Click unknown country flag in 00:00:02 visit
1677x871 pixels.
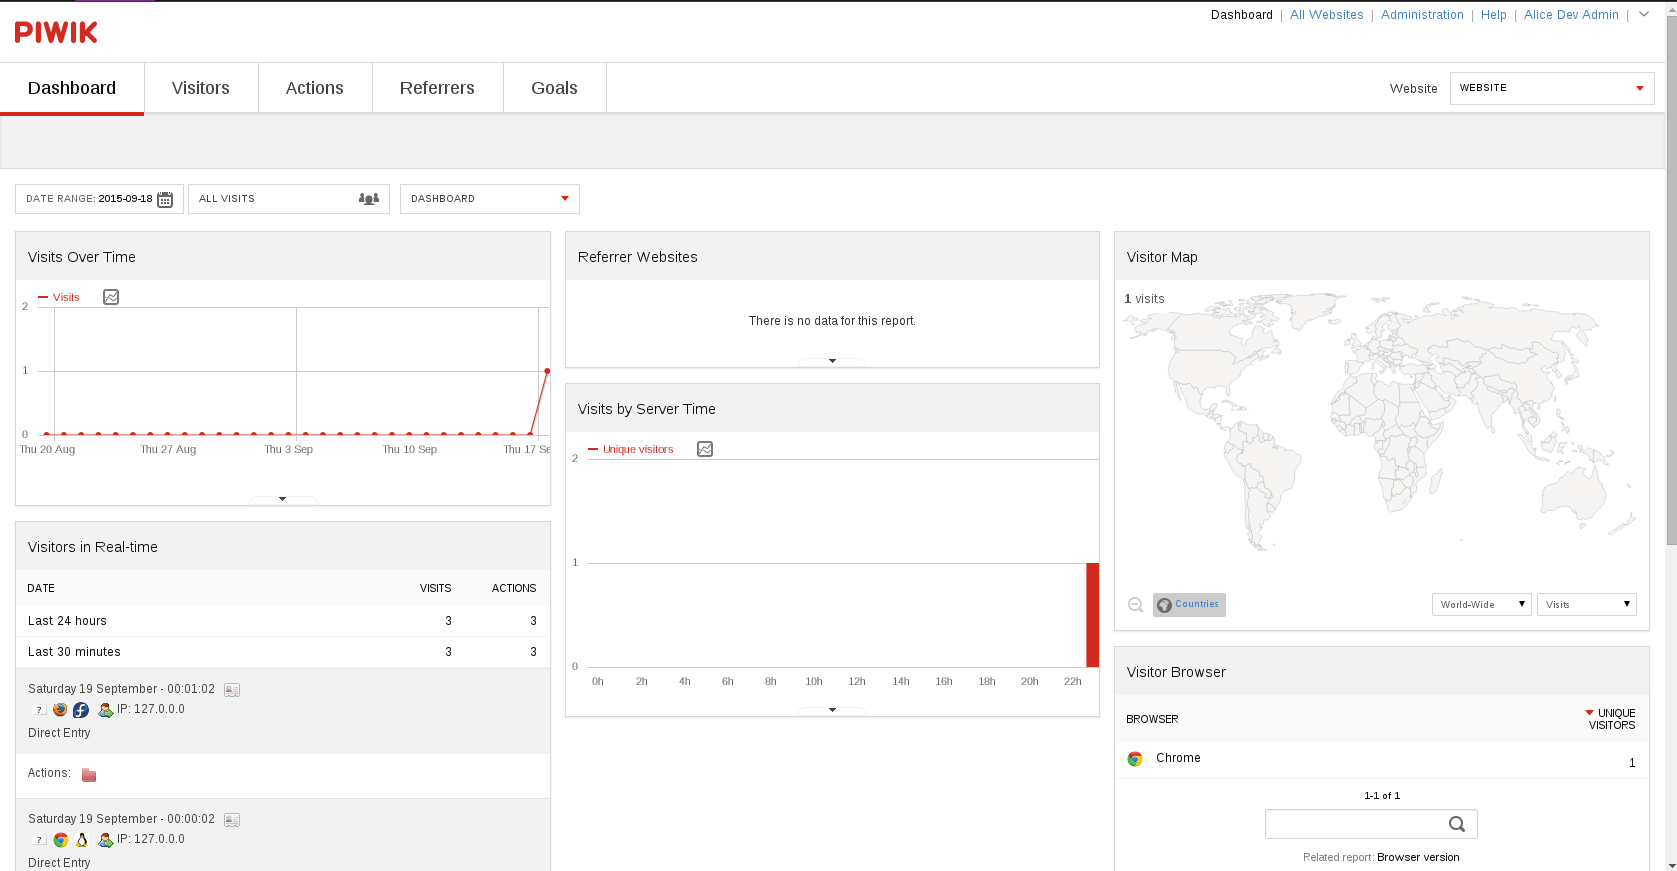39,840
